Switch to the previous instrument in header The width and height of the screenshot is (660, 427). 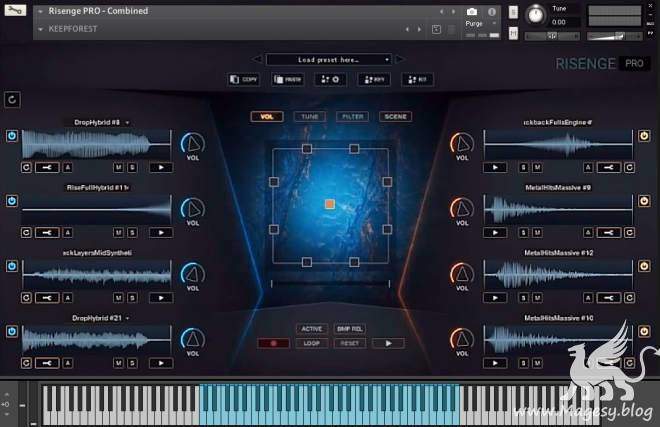pyautogui.click(x=441, y=12)
